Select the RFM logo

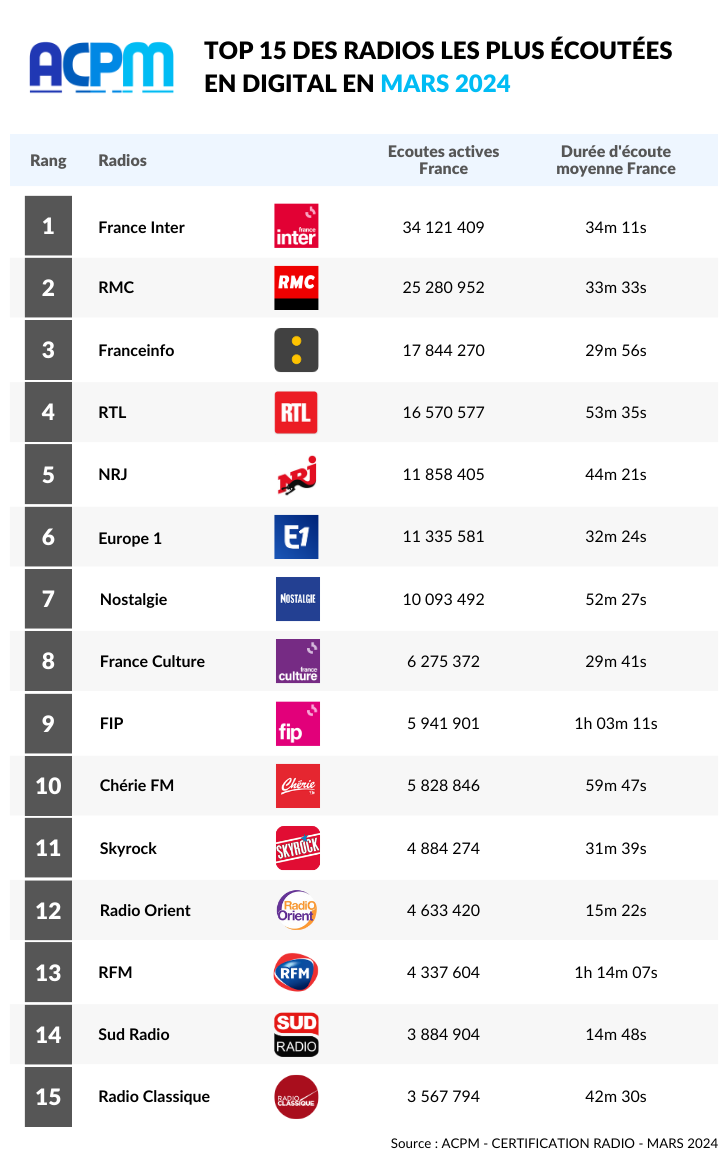[x=295, y=972]
